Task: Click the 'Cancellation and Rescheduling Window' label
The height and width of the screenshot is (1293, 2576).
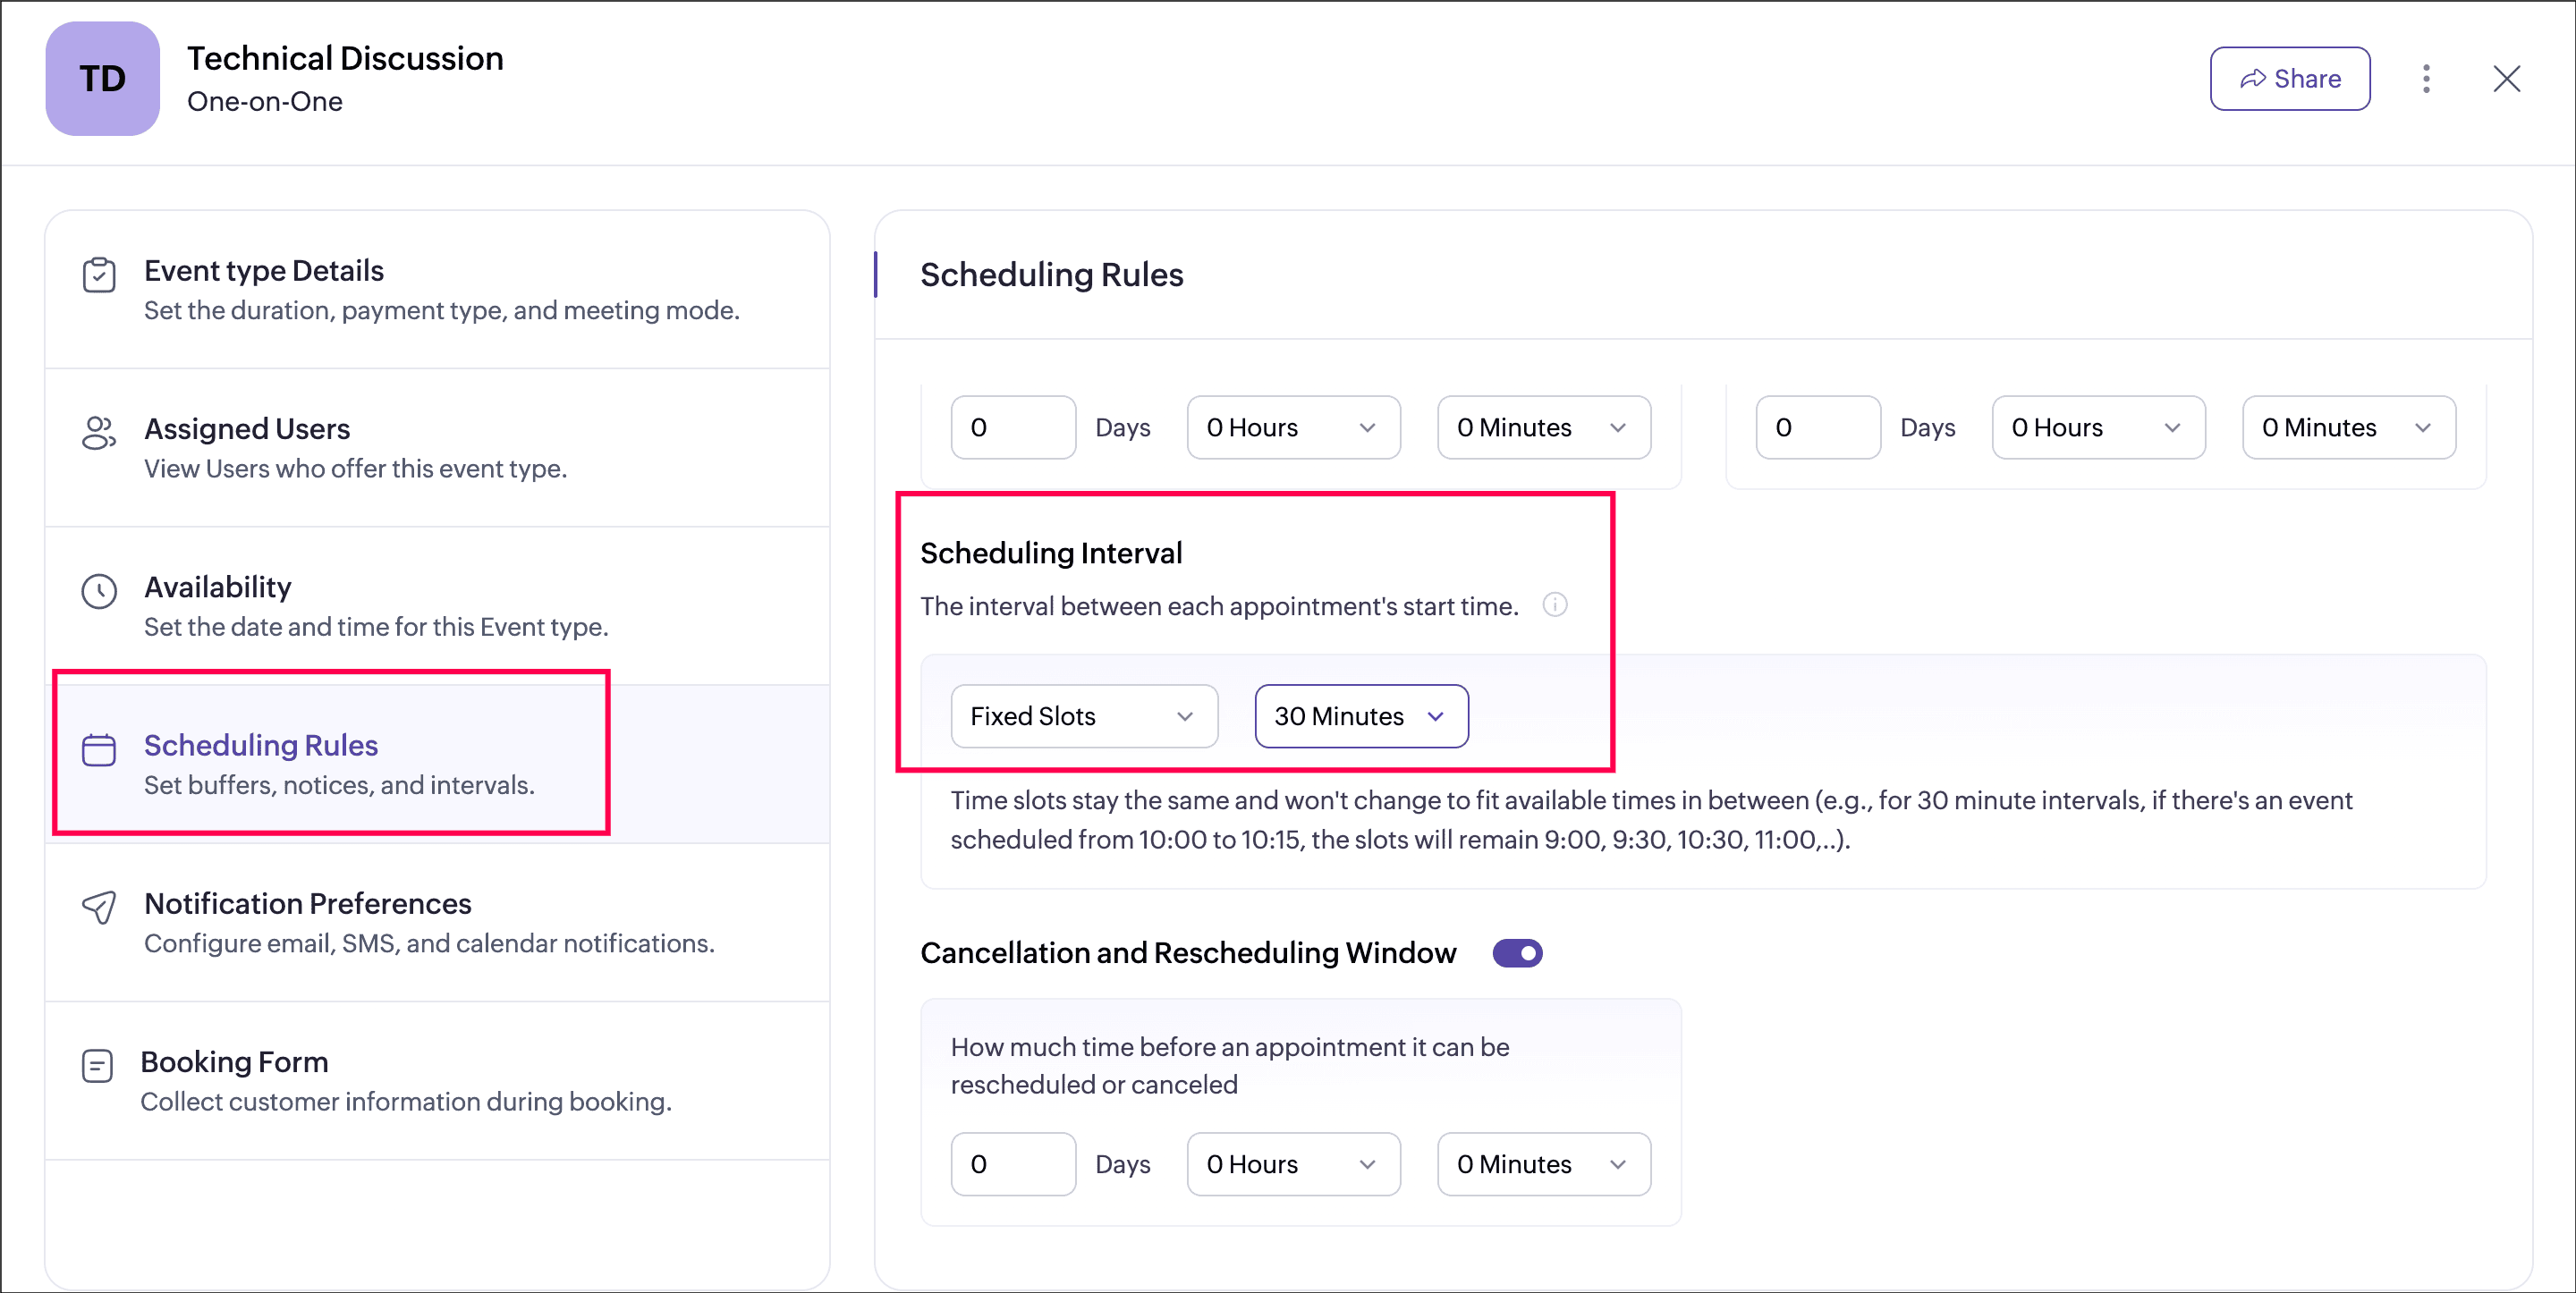Action: pyautogui.click(x=1188, y=953)
